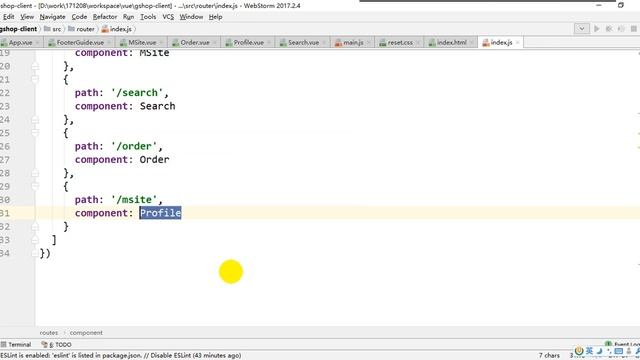This screenshot has width=640, height=360.
Task: Open the Terminal tool window
Action: (x=16, y=344)
